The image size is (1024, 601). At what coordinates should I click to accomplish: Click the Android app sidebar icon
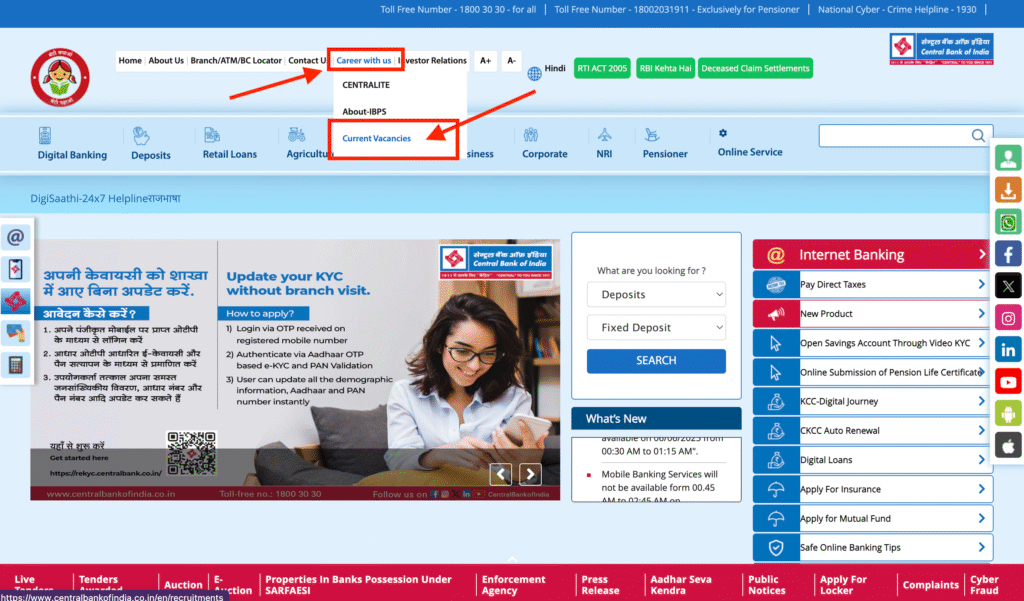click(1008, 414)
